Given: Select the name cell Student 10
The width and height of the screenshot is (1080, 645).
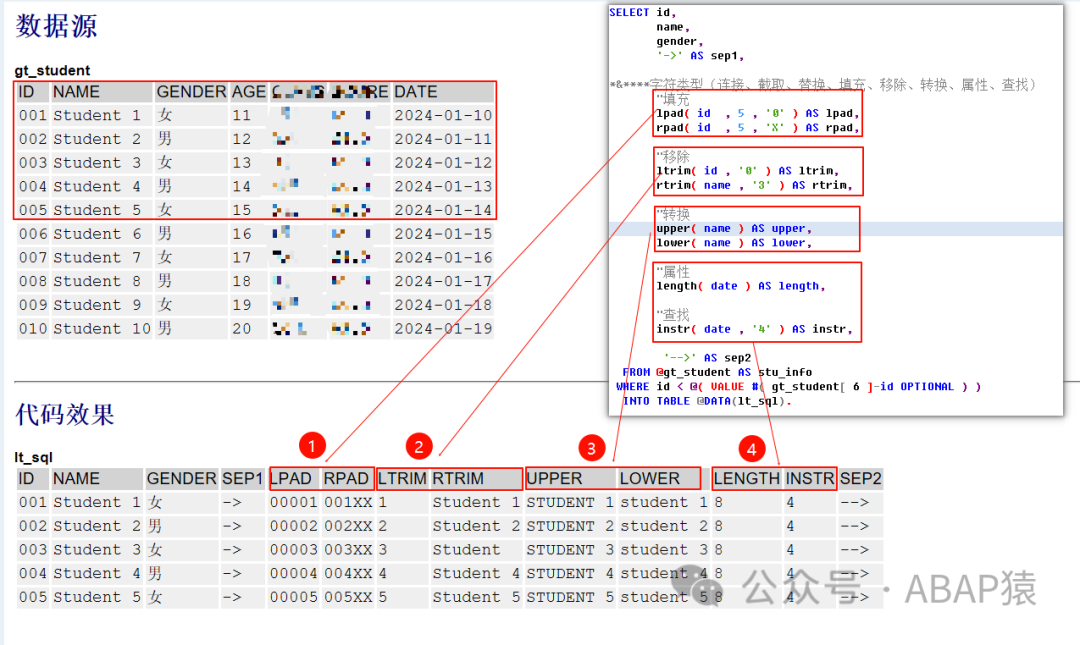Looking at the screenshot, I should click(x=102, y=328).
